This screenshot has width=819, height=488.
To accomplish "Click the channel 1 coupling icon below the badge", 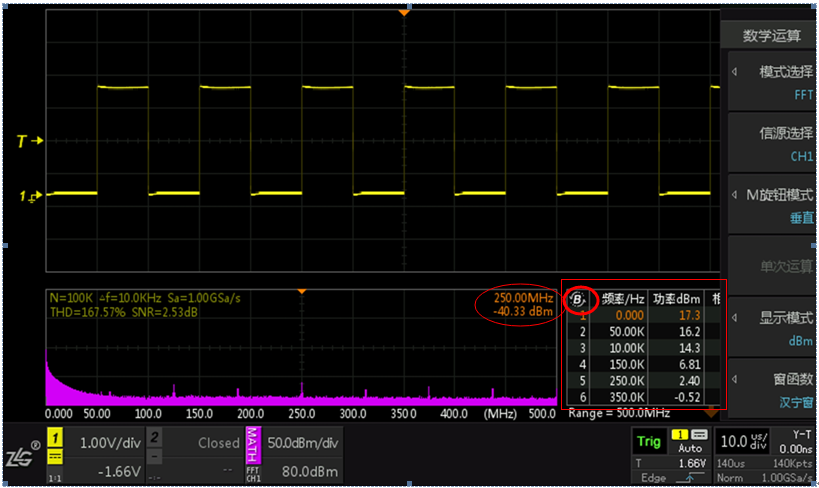I will 55,457.
